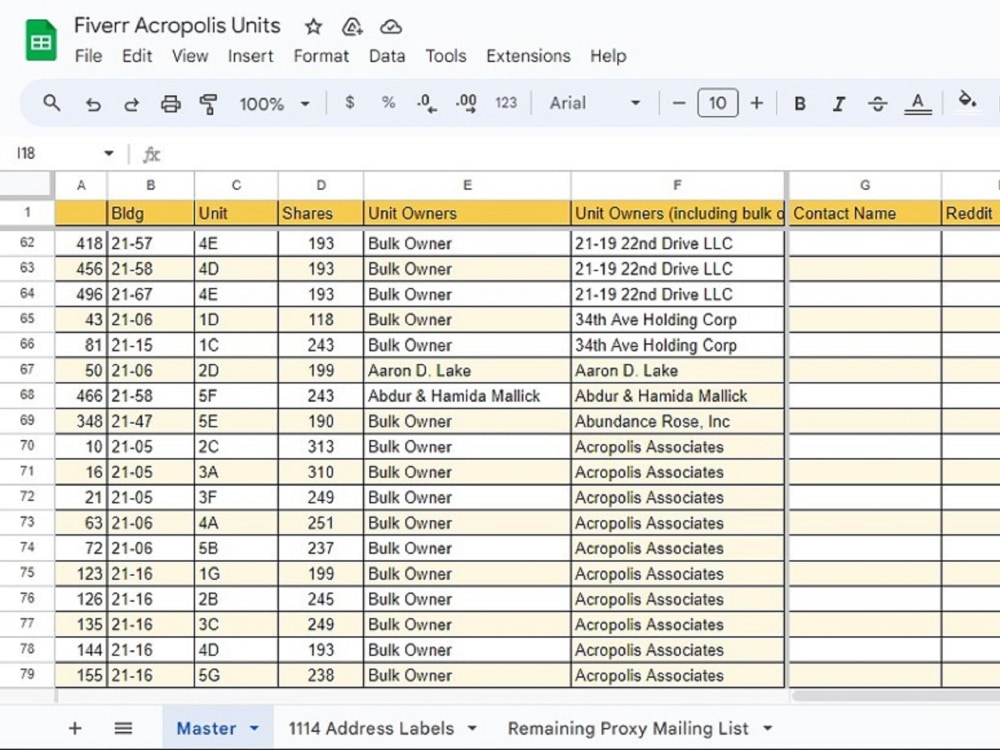Toggle bold formatting
Image resolution: width=1000 pixels, height=750 pixels.
[799, 103]
